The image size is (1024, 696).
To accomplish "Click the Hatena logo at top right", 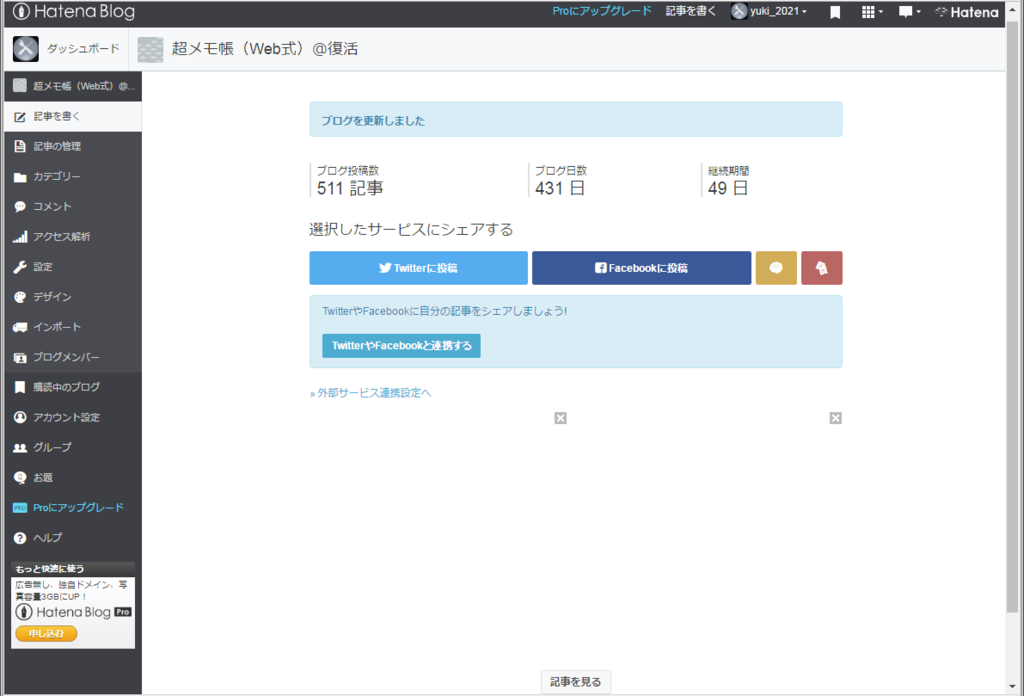I will click(x=967, y=12).
